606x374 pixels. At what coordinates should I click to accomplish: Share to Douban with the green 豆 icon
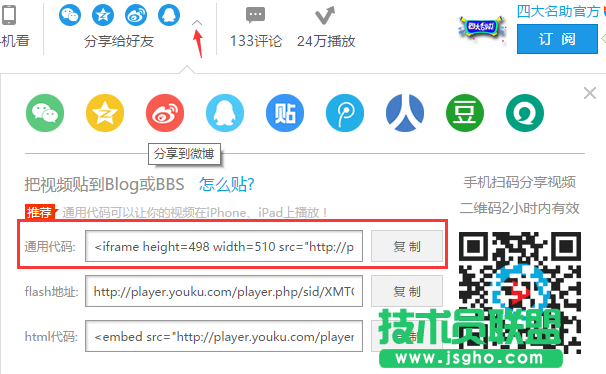[465, 113]
